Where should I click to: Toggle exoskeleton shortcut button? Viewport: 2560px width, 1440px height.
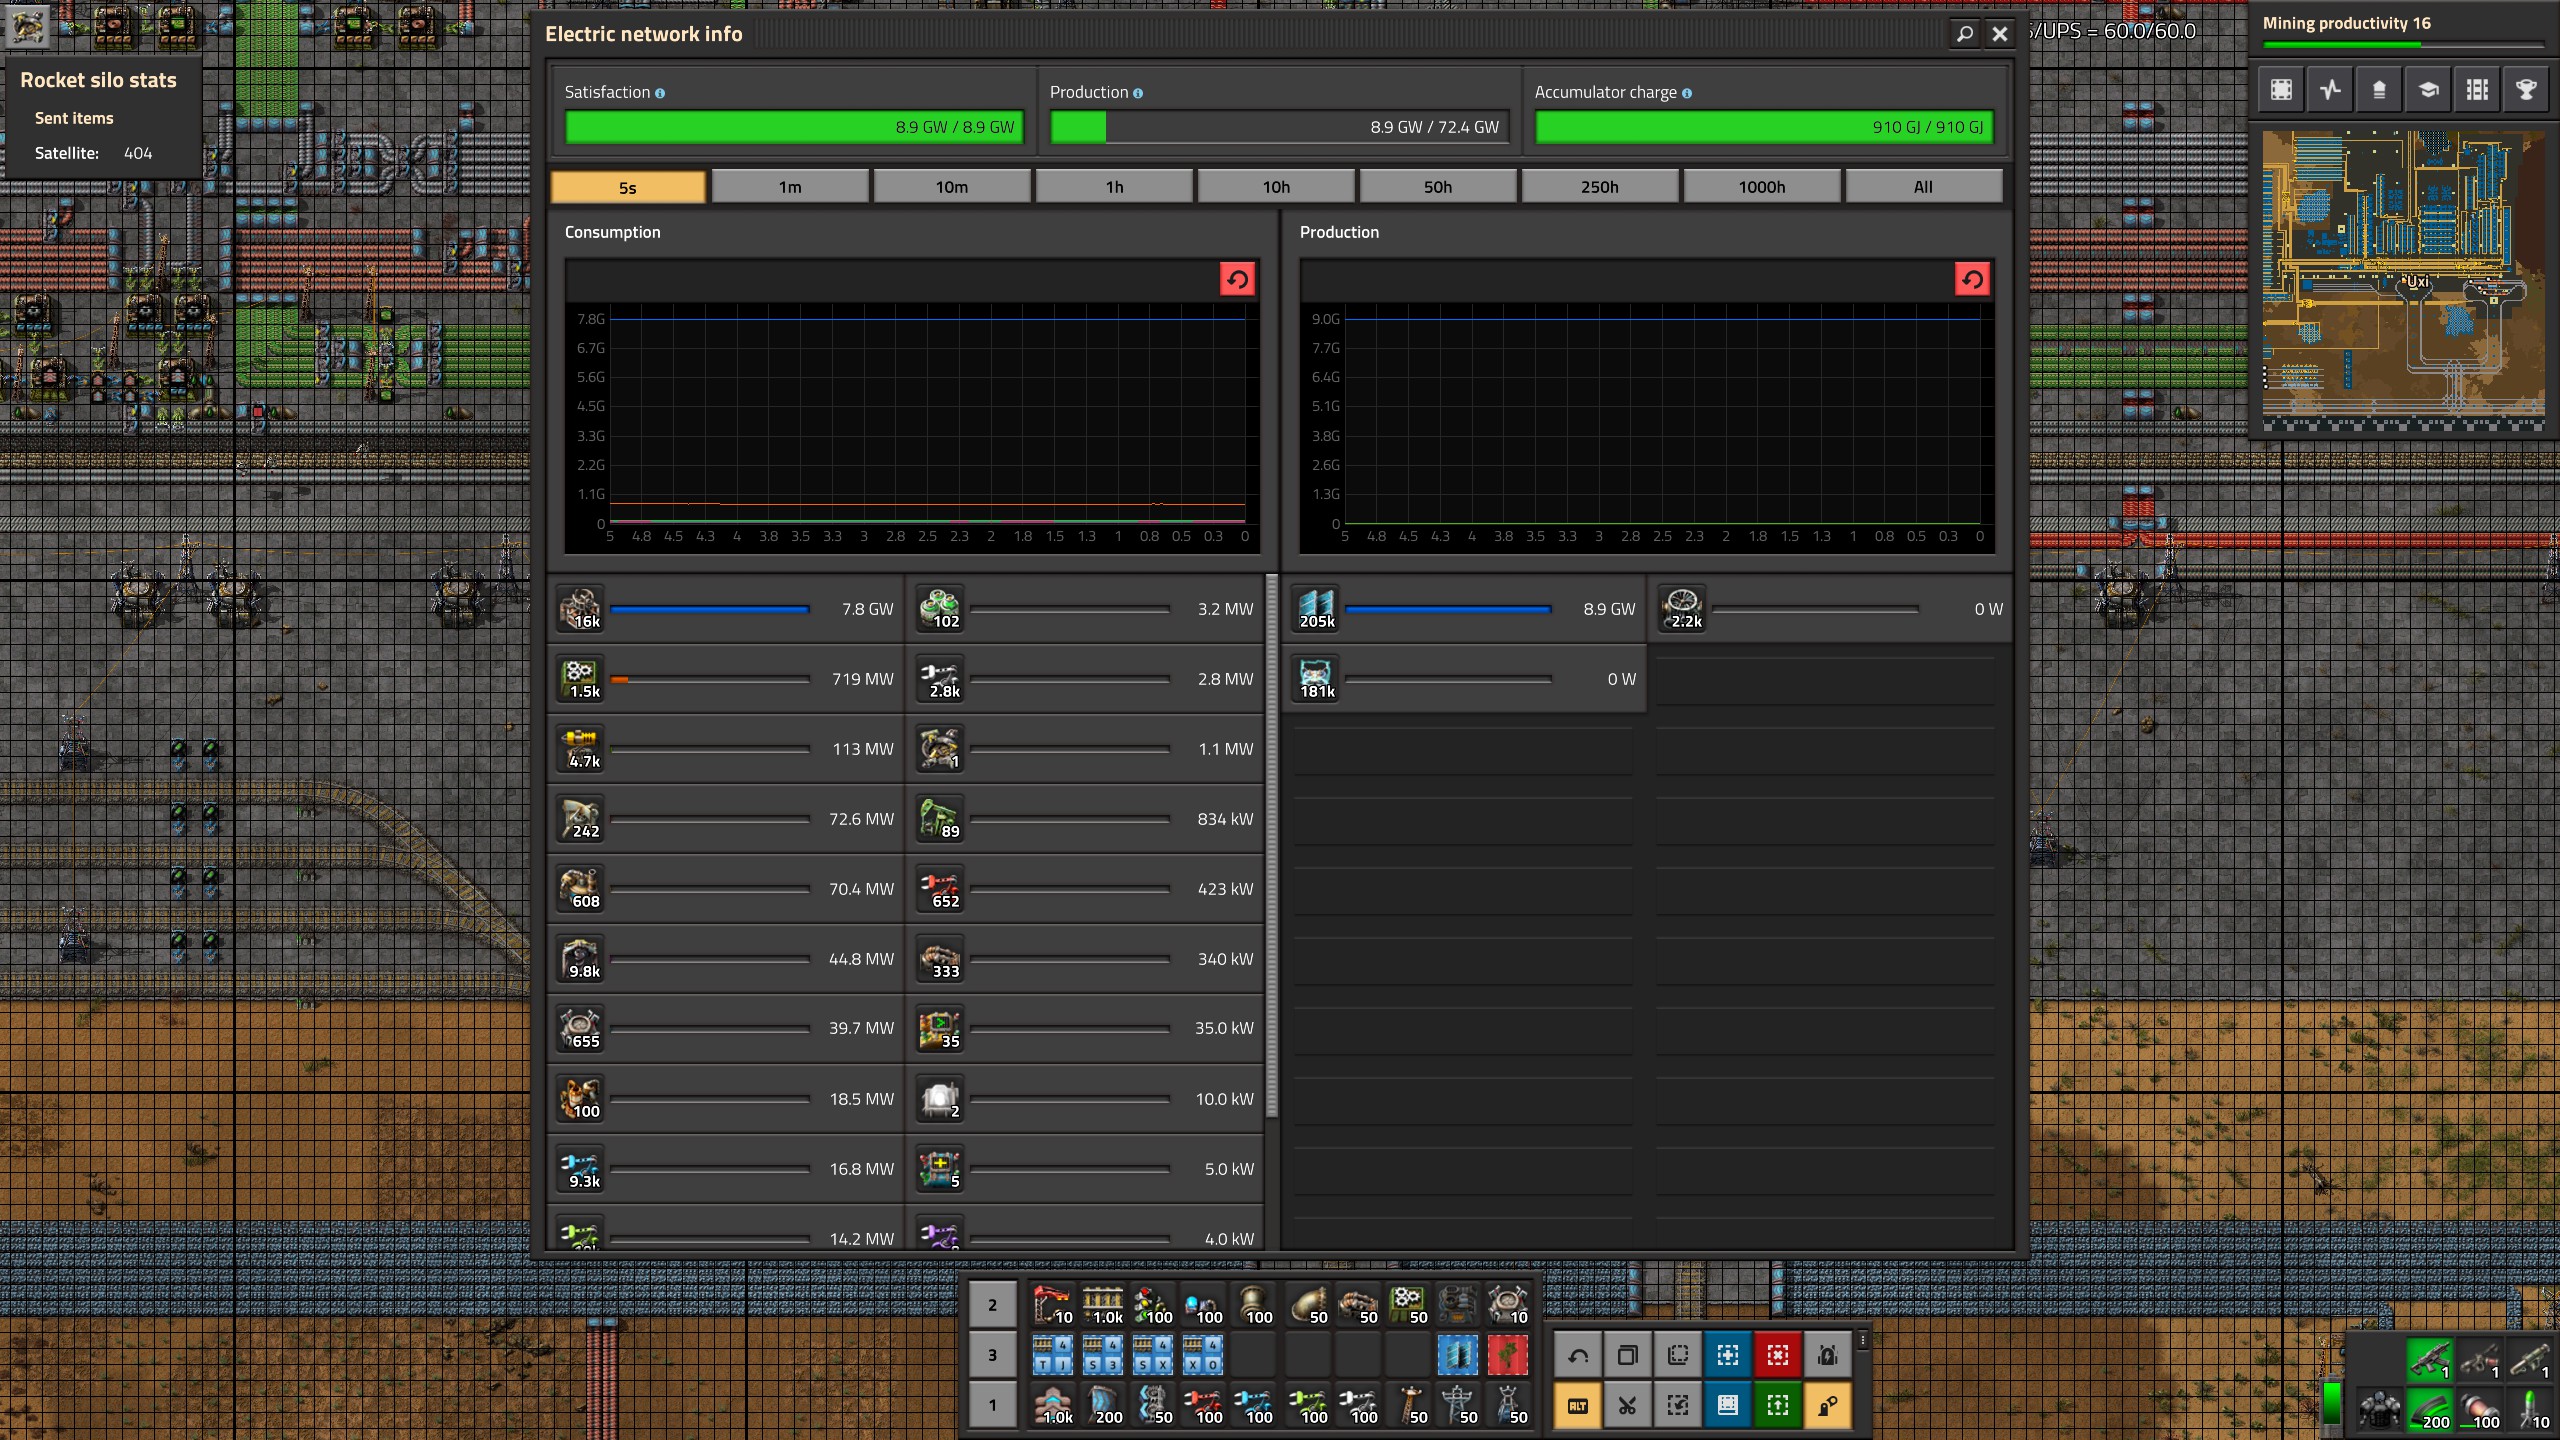pos(1827,1406)
